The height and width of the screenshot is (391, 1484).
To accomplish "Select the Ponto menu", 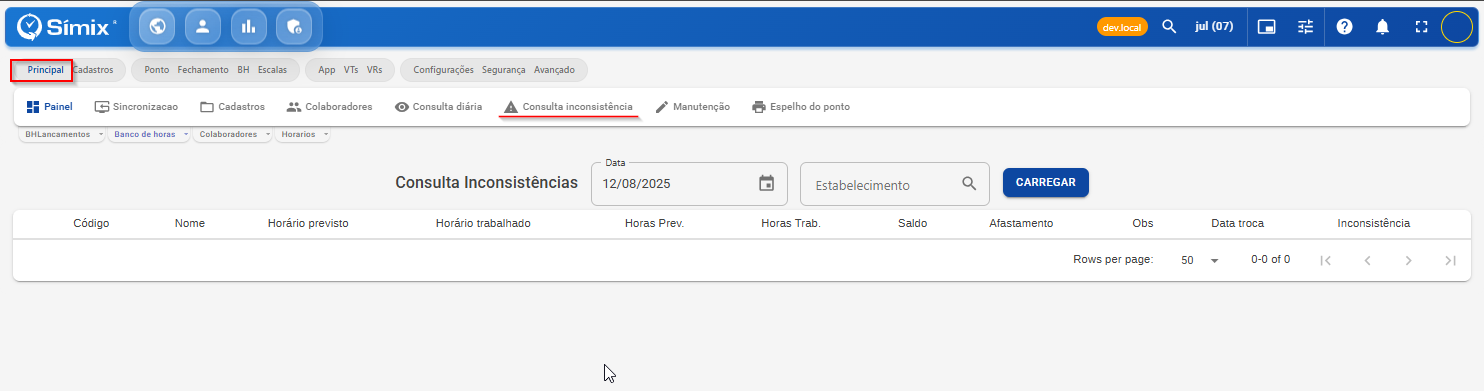I will [156, 70].
